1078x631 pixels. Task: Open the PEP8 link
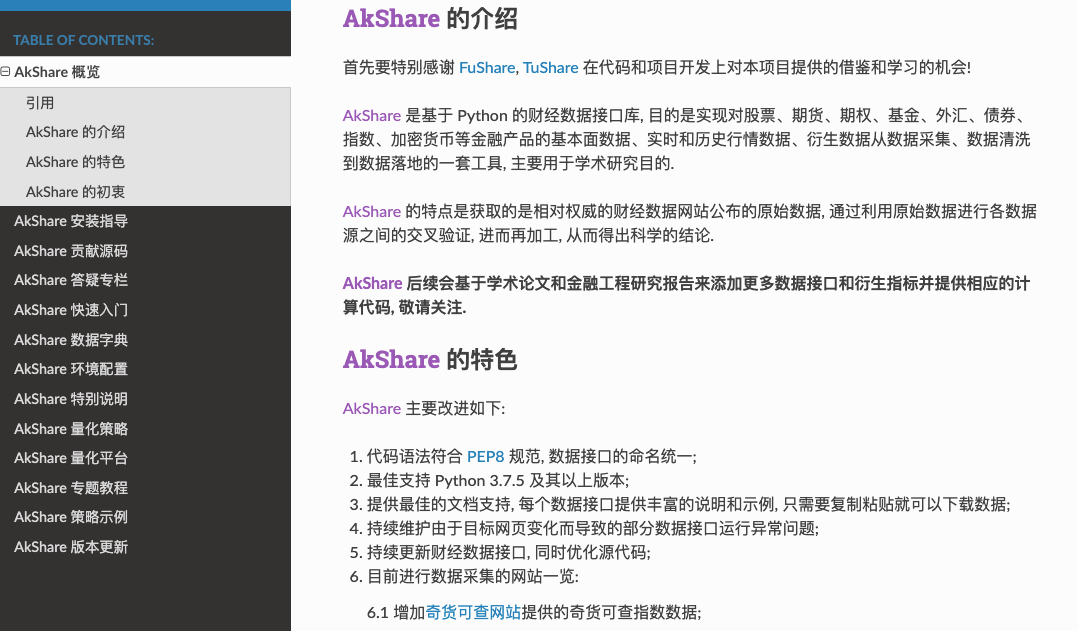coord(485,456)
